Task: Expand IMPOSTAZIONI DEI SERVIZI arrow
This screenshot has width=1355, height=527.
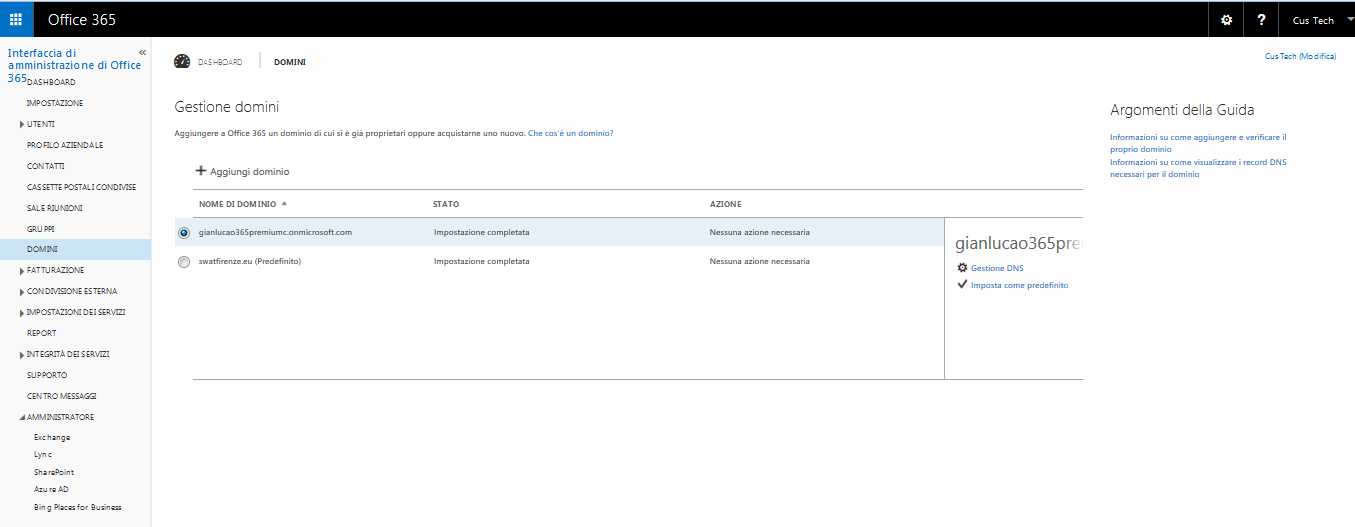Action: pos(22,312)
